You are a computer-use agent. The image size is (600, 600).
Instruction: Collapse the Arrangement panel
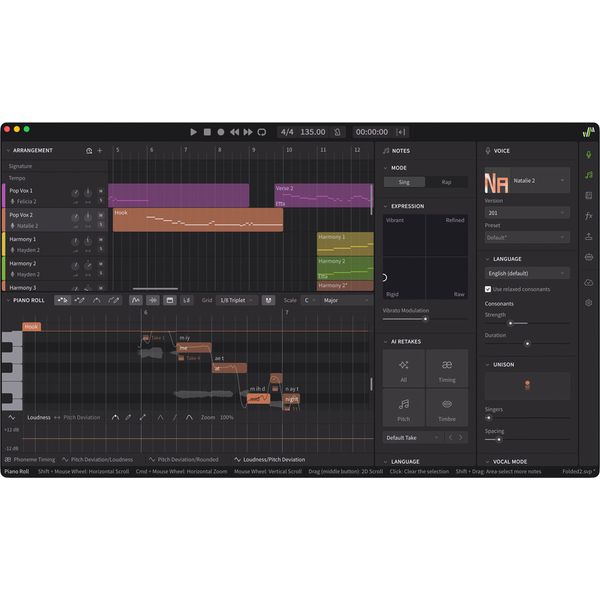(x=8, y=151)
